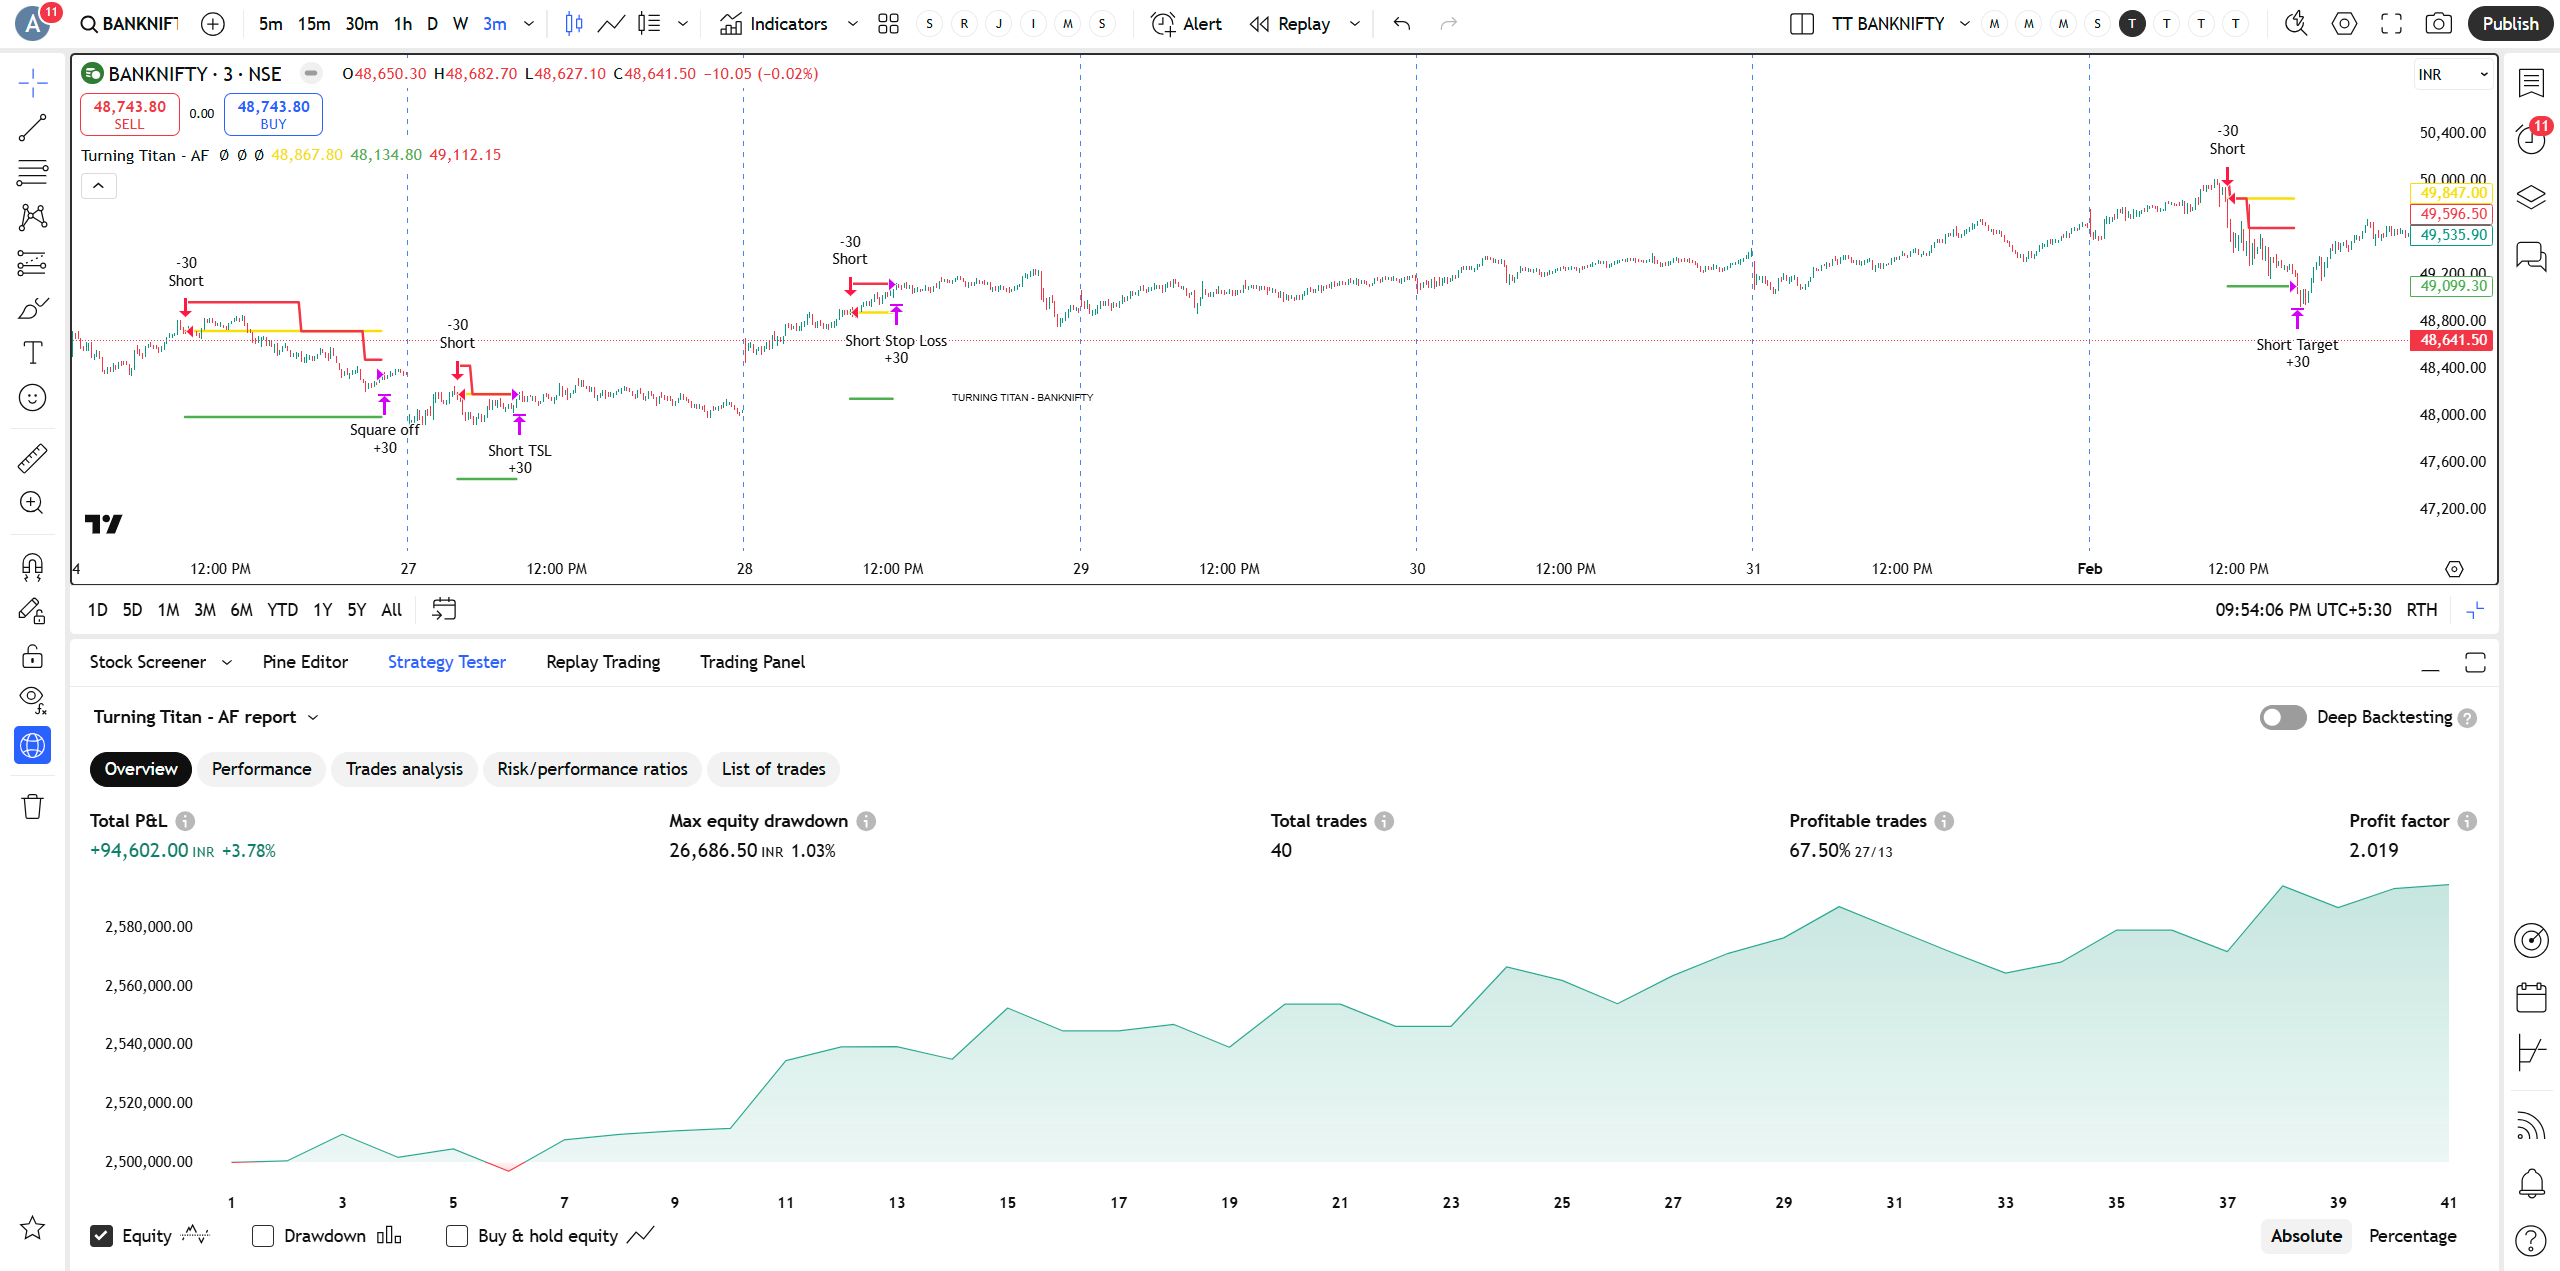Open the Trades analysis tab
This screenshot has height=1271, width=2560.
tap(404, 769)
